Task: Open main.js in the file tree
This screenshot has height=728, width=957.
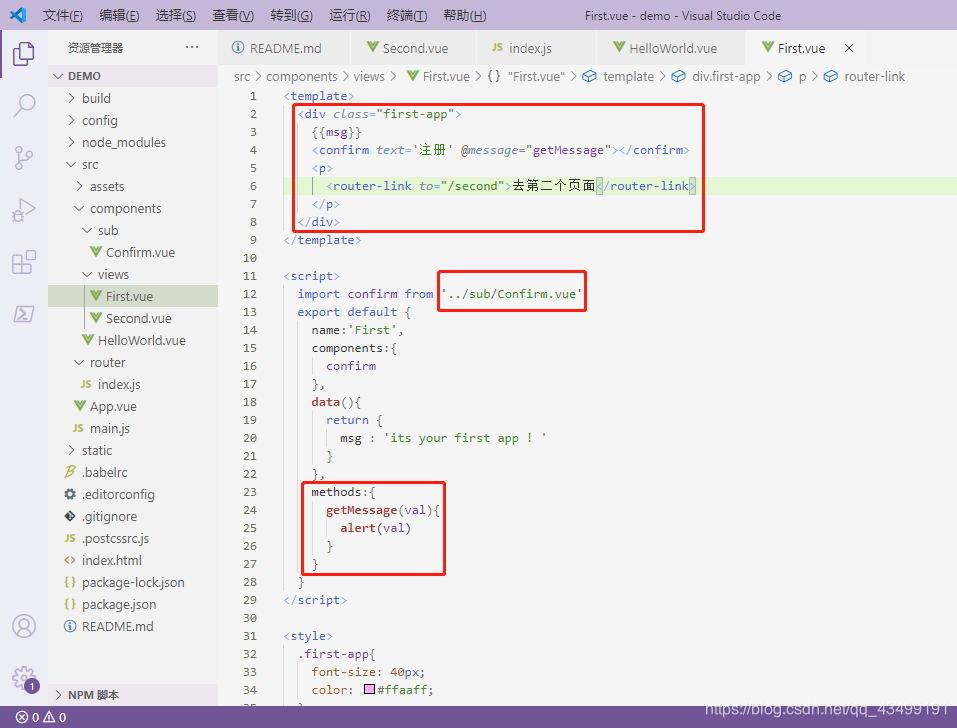Action: click(x=133, y=428)
